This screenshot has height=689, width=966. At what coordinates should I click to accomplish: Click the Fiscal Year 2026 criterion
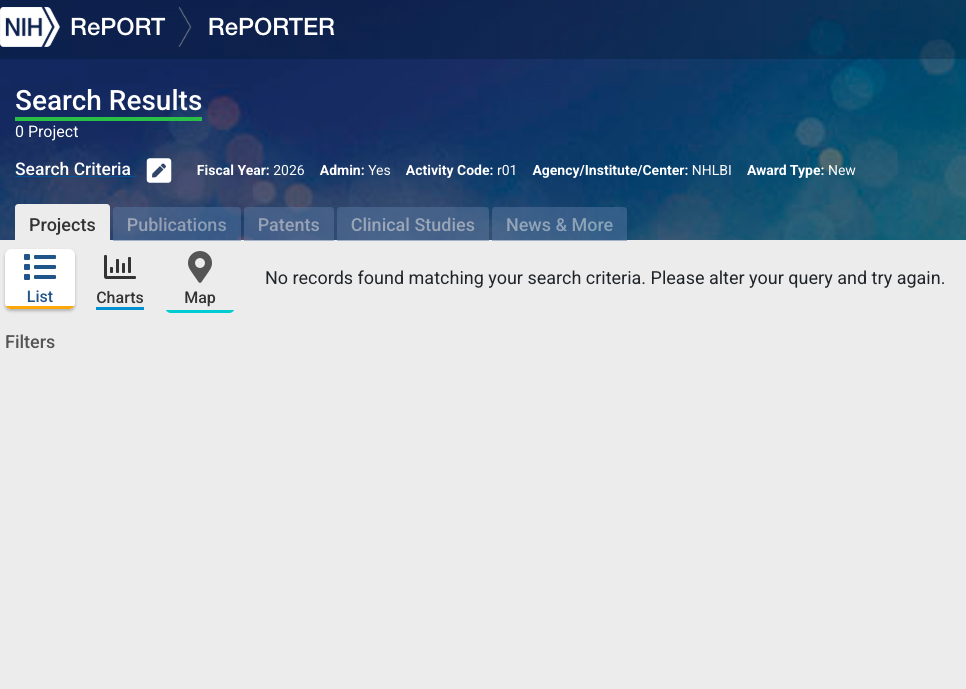click(250, 171)
